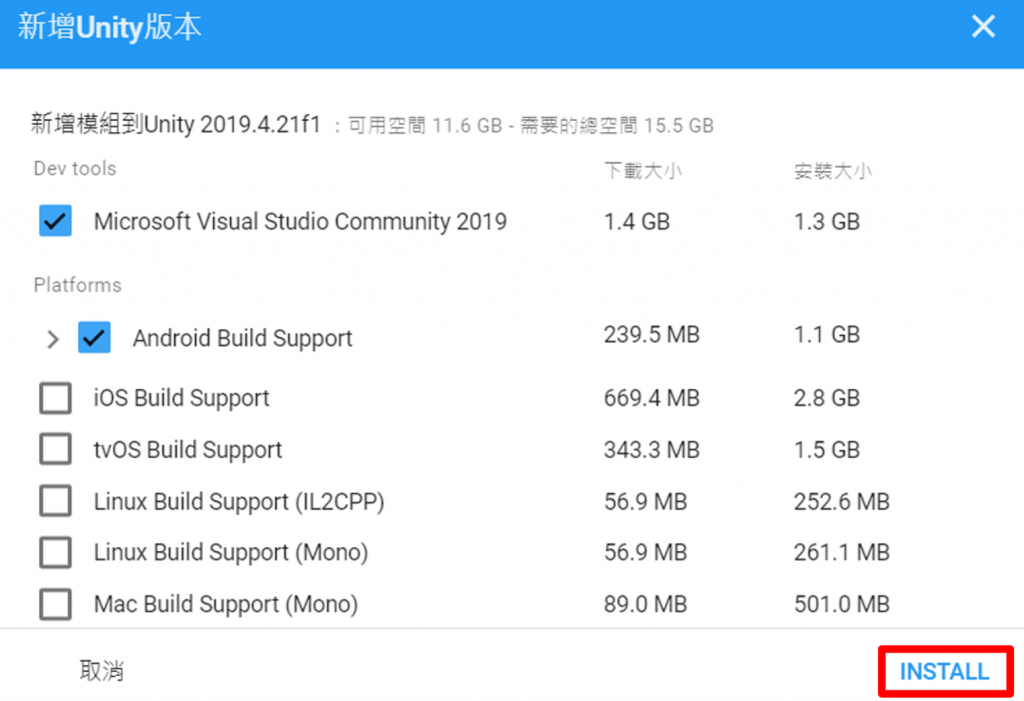The image size is (1024, 701).
Task: Click the 2.8 GB install size value
Action: 827,398
